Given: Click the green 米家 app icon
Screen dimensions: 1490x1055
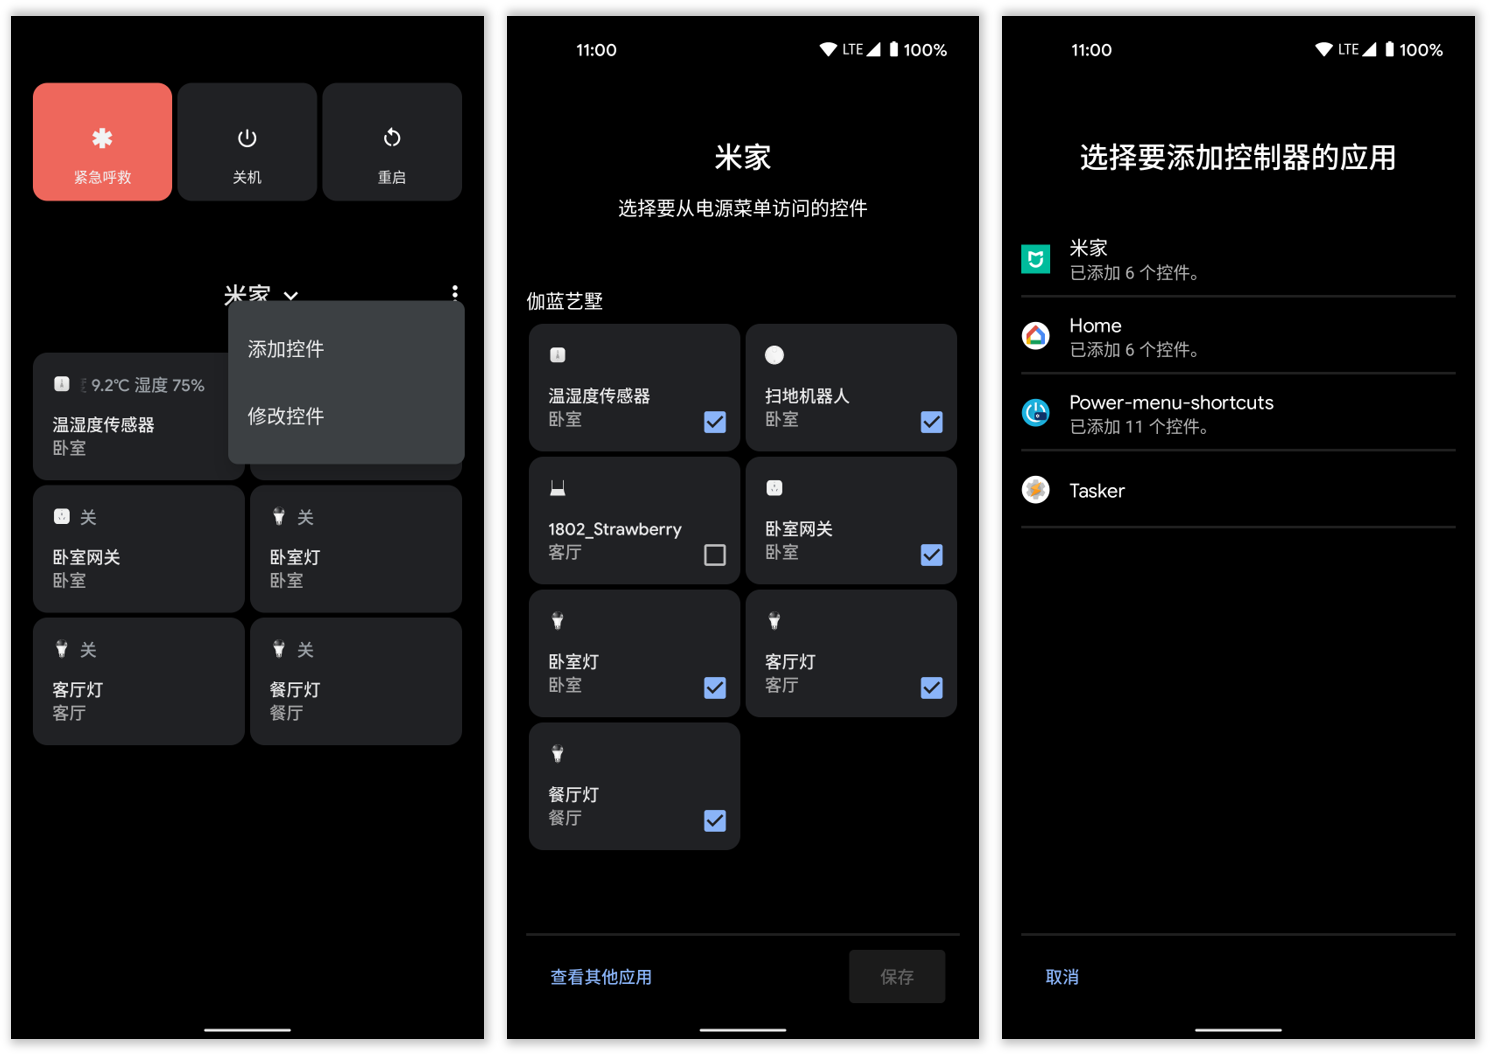Looking at the screenshot, I should (x=1036, y=259).
